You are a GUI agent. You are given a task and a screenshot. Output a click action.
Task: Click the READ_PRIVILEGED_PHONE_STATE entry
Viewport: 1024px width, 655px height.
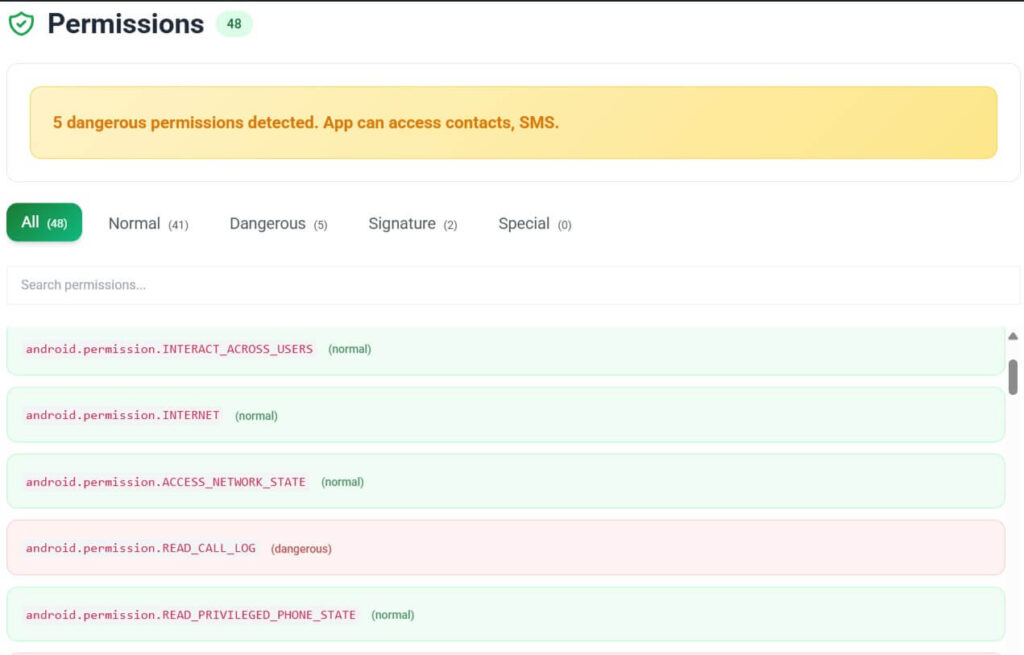(500, 614)
